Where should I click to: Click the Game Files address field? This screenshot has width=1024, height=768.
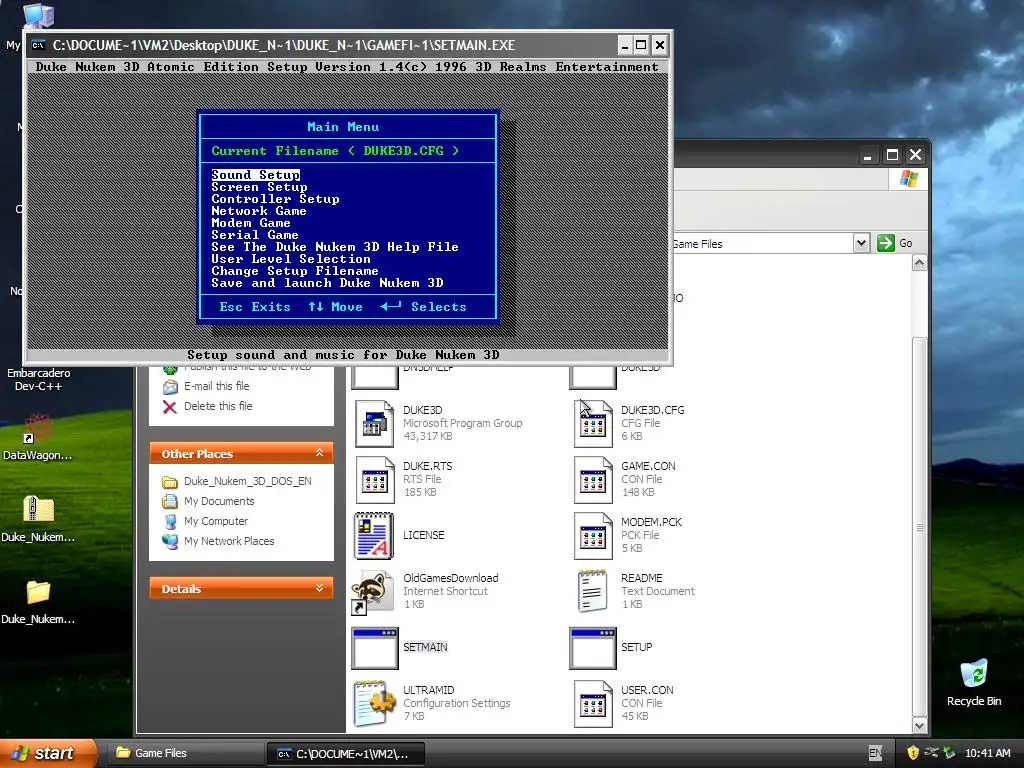(x=762, y=244)
